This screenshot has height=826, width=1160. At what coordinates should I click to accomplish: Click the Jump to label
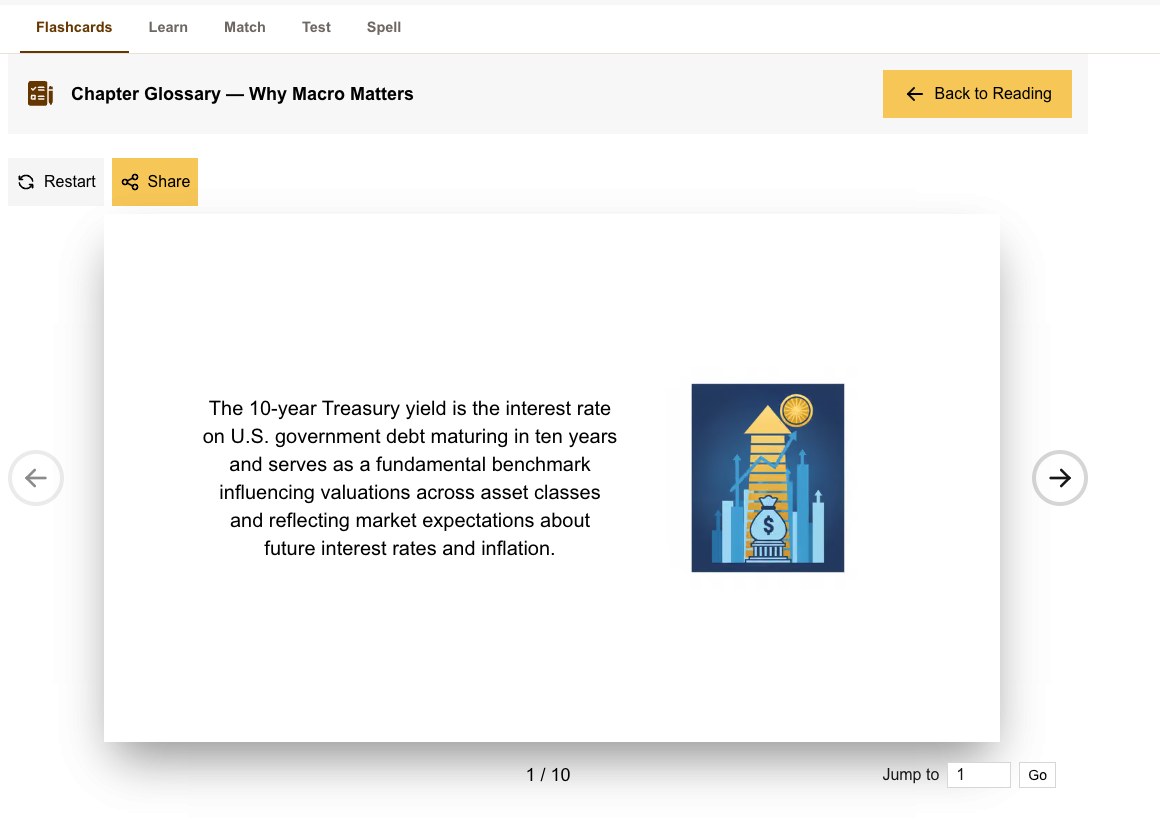pyautogui.click(x=911, y=775)
